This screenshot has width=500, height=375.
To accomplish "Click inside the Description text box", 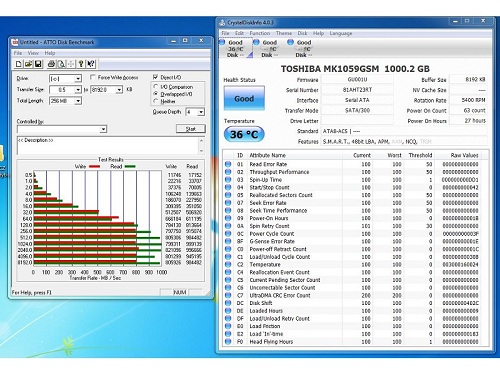I will tap(108, 146).
